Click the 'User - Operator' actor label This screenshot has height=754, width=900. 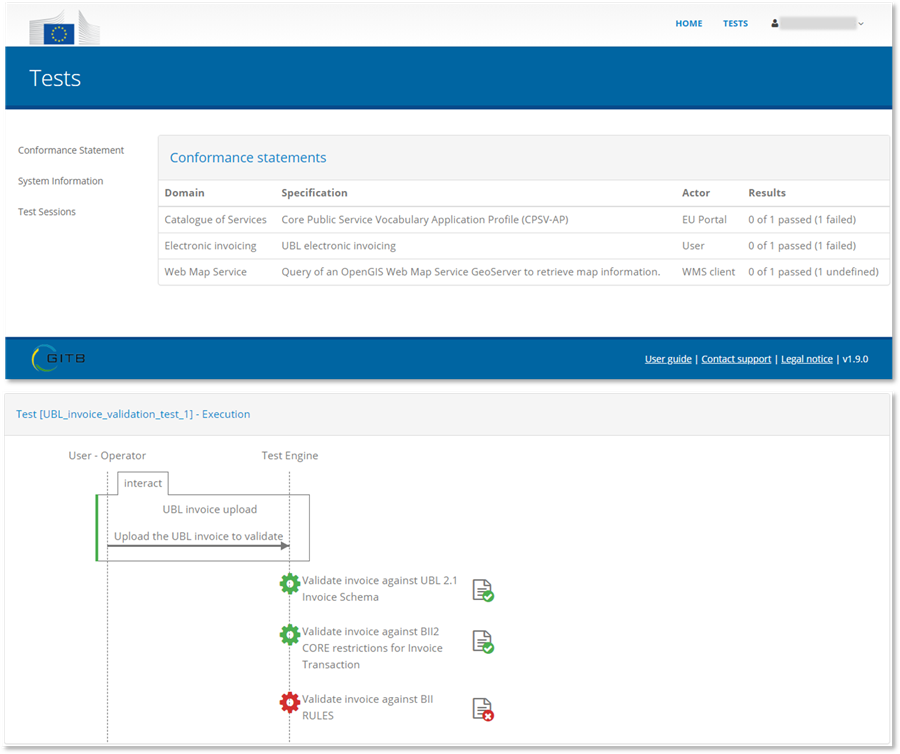click(107, 456)
